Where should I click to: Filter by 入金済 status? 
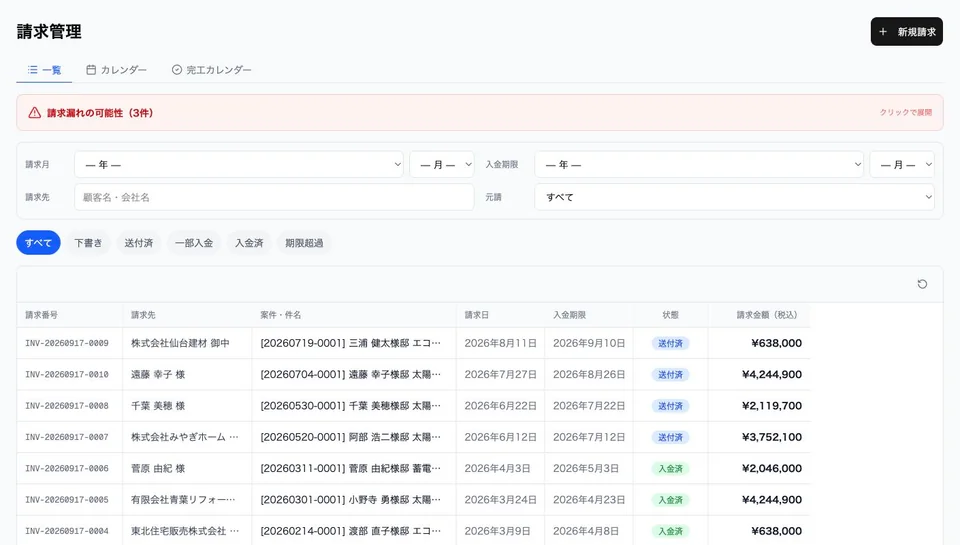(x=249, y=242)
